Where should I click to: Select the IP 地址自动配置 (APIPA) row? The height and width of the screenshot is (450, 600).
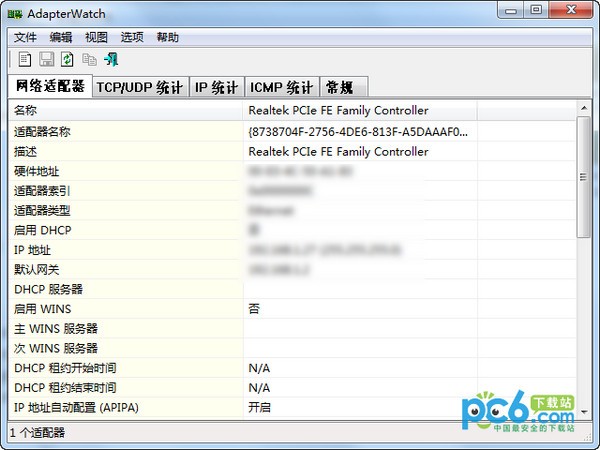pyautogui.click(x=292, y=408)
